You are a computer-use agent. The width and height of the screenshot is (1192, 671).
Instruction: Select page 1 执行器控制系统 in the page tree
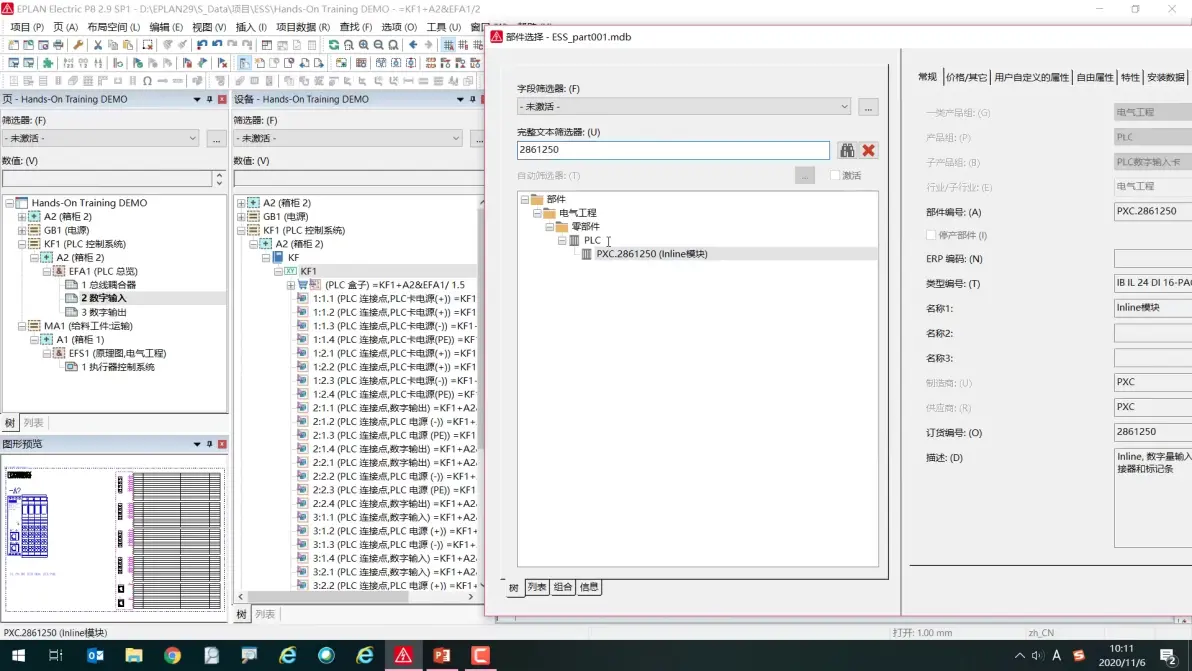[x=118, y=367]
